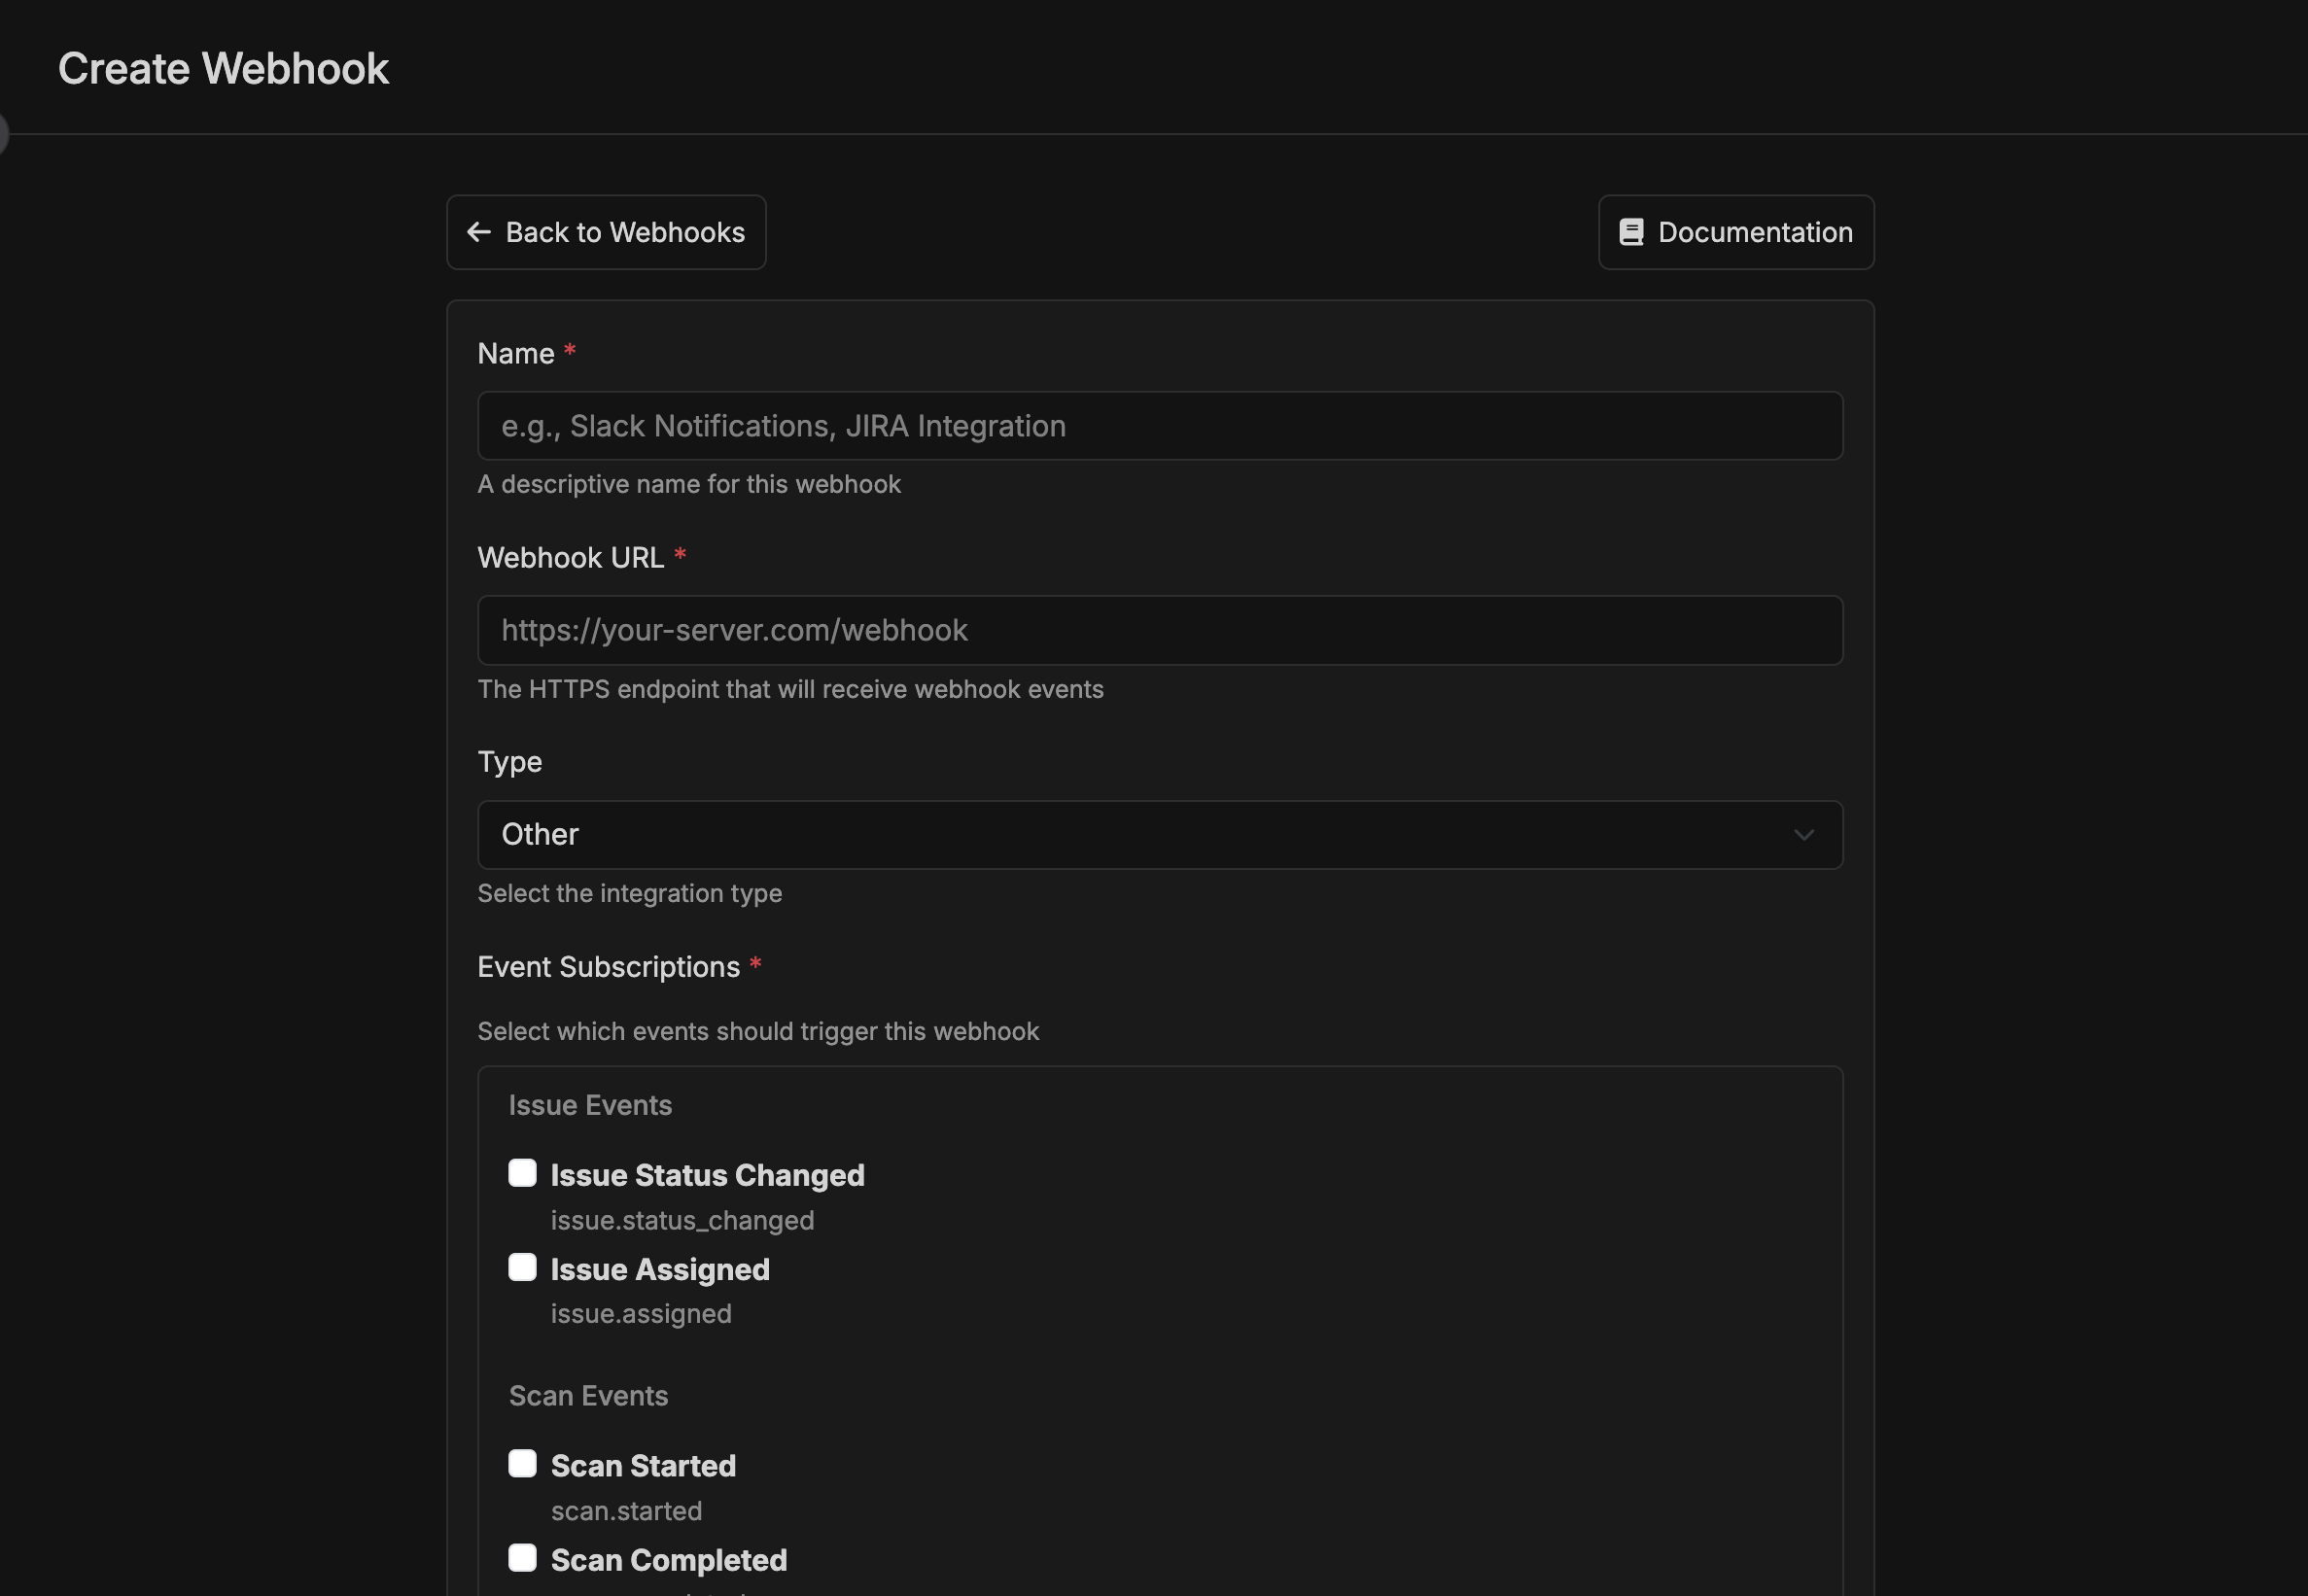The height and width of the screenshot is (1596, 2308).
Task: Click the scan.started event code
Action: 626,1510
